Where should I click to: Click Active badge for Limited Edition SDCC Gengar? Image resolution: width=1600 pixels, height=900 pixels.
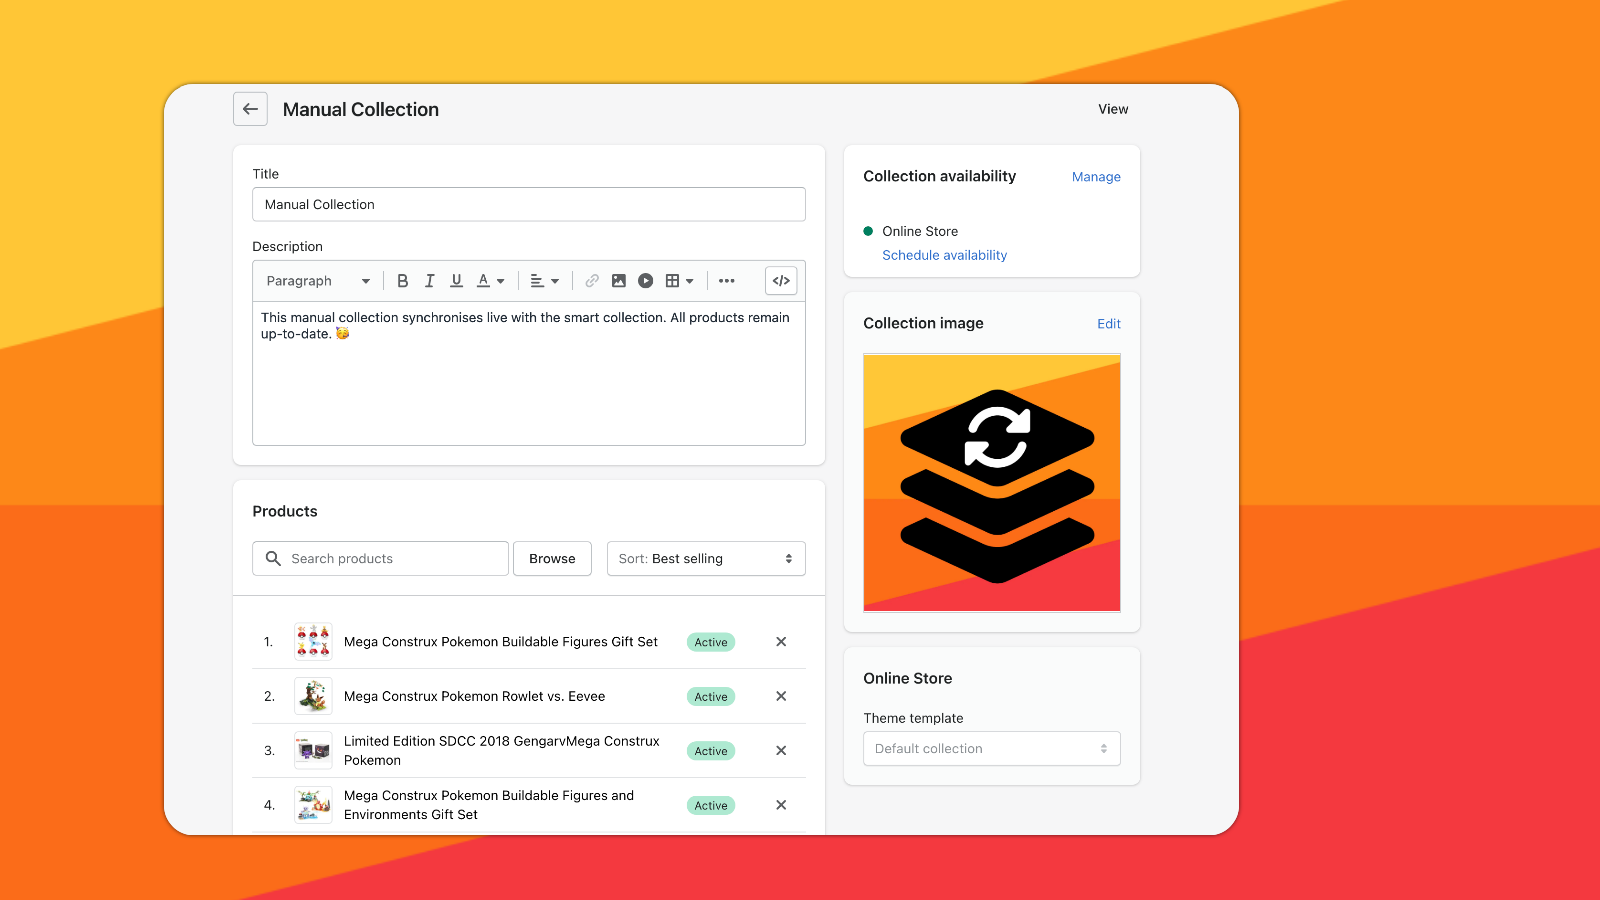pos(711,751)
